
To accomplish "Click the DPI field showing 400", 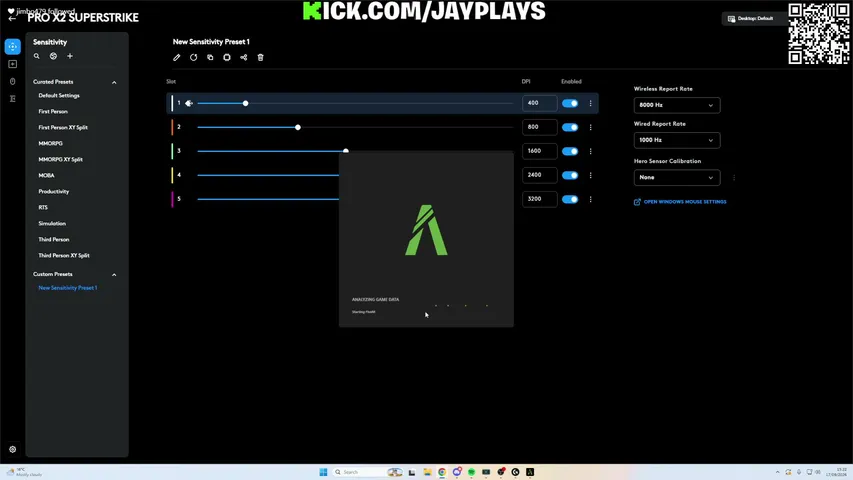I will click(x=540, y=103).
